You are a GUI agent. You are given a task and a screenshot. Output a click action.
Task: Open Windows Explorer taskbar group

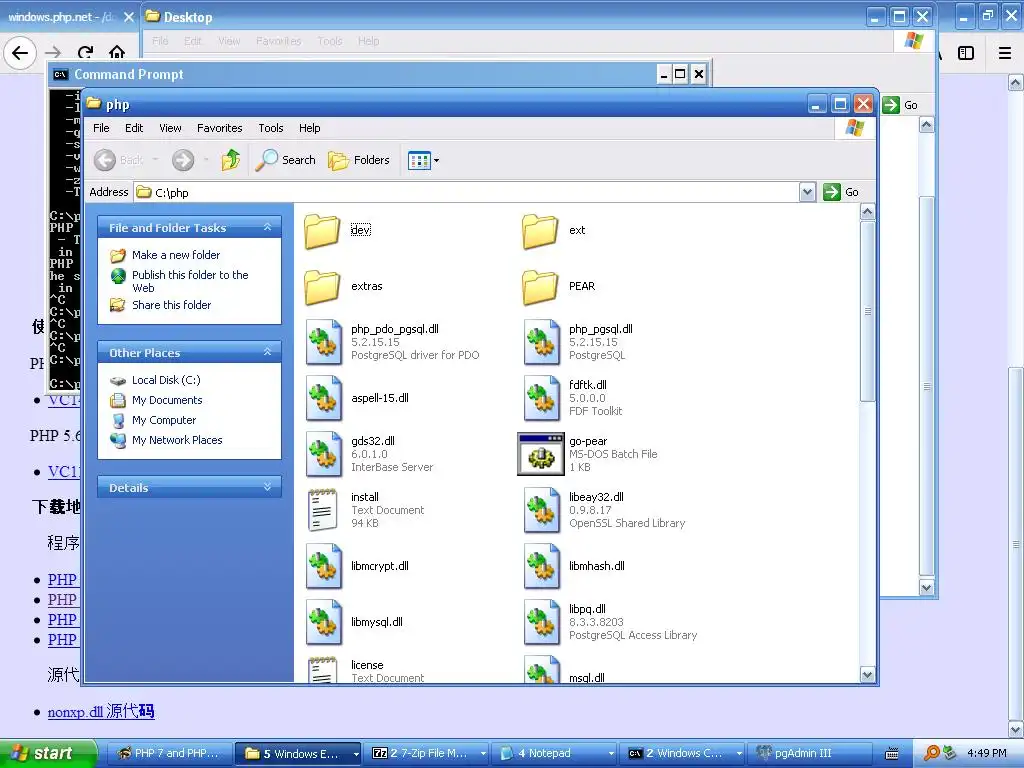click(x=297, y=753)
